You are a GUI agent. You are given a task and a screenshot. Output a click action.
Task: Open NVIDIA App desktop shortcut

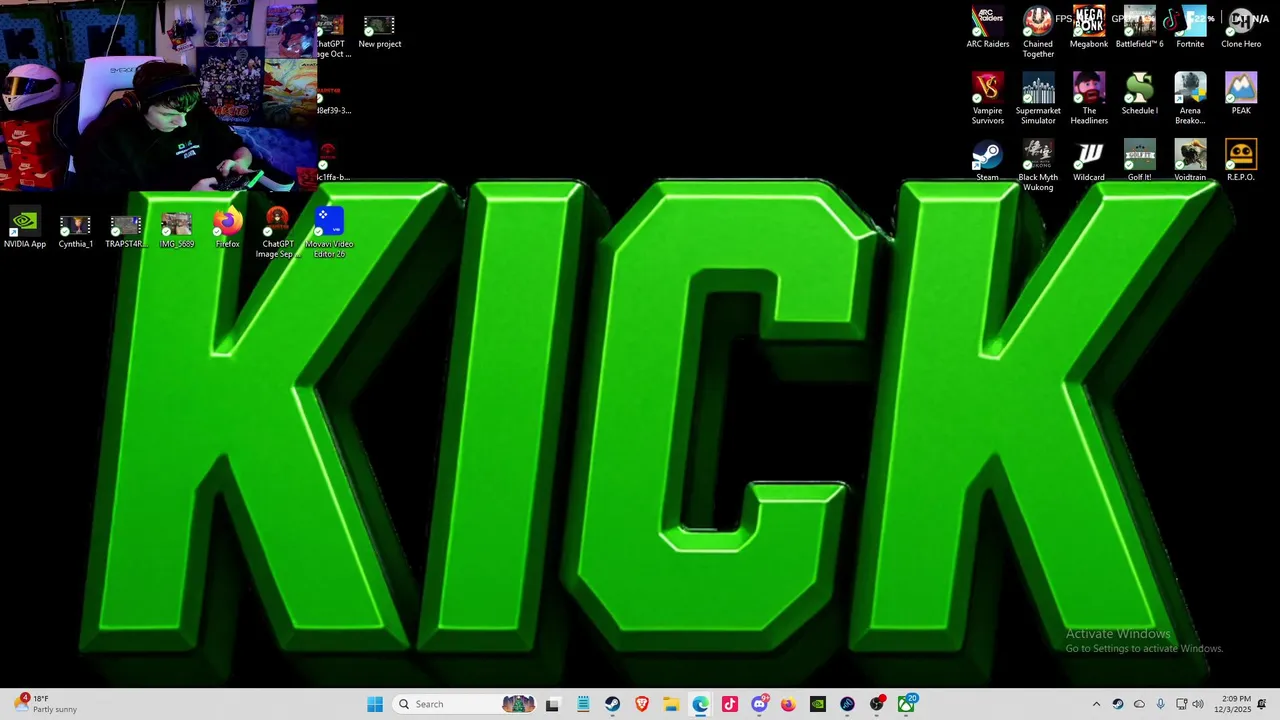tap(25, 228)
